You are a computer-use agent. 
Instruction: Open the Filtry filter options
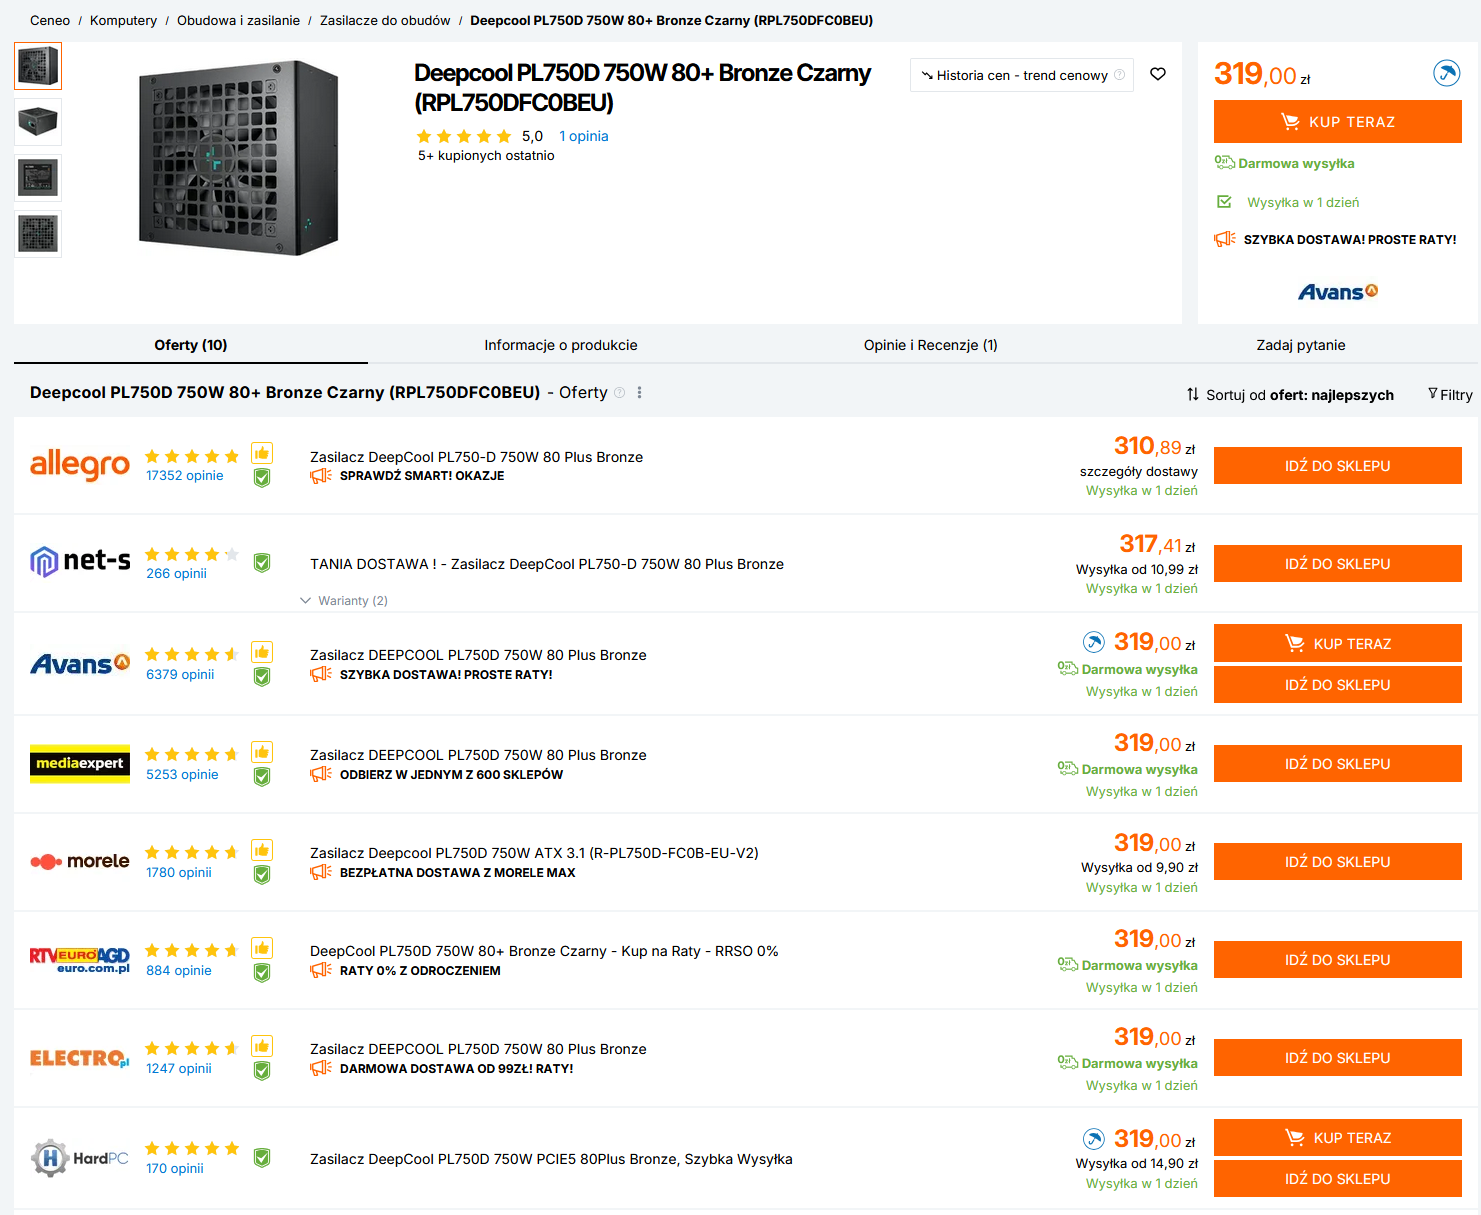point(1450,395)
